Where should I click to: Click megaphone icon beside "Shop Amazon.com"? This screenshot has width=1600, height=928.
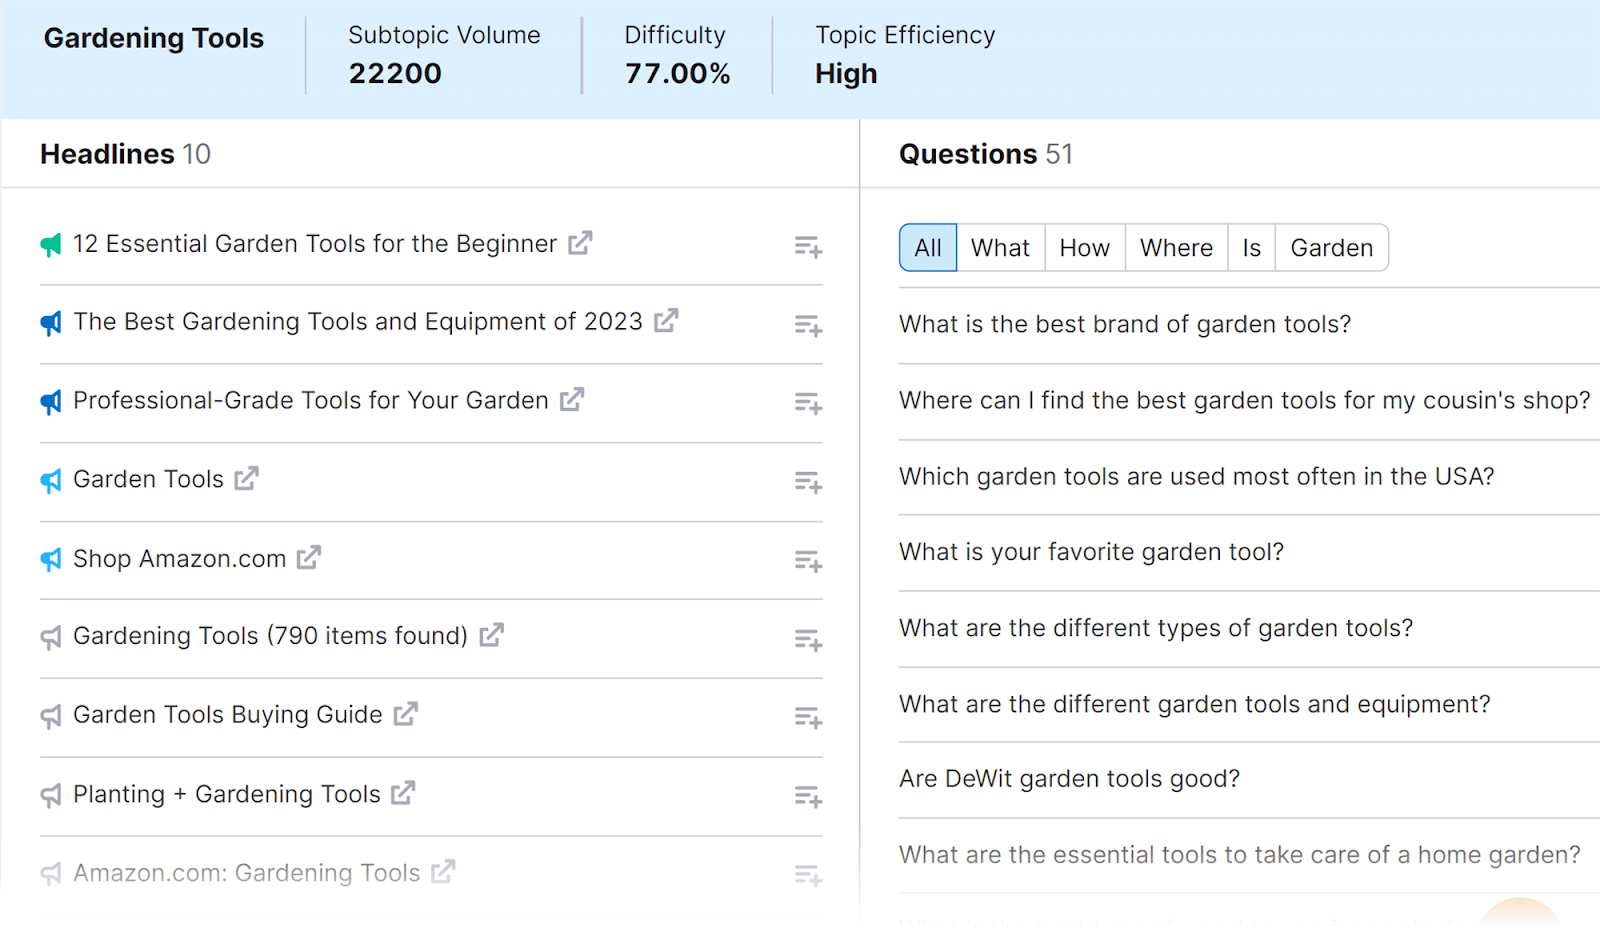(51, 559)
